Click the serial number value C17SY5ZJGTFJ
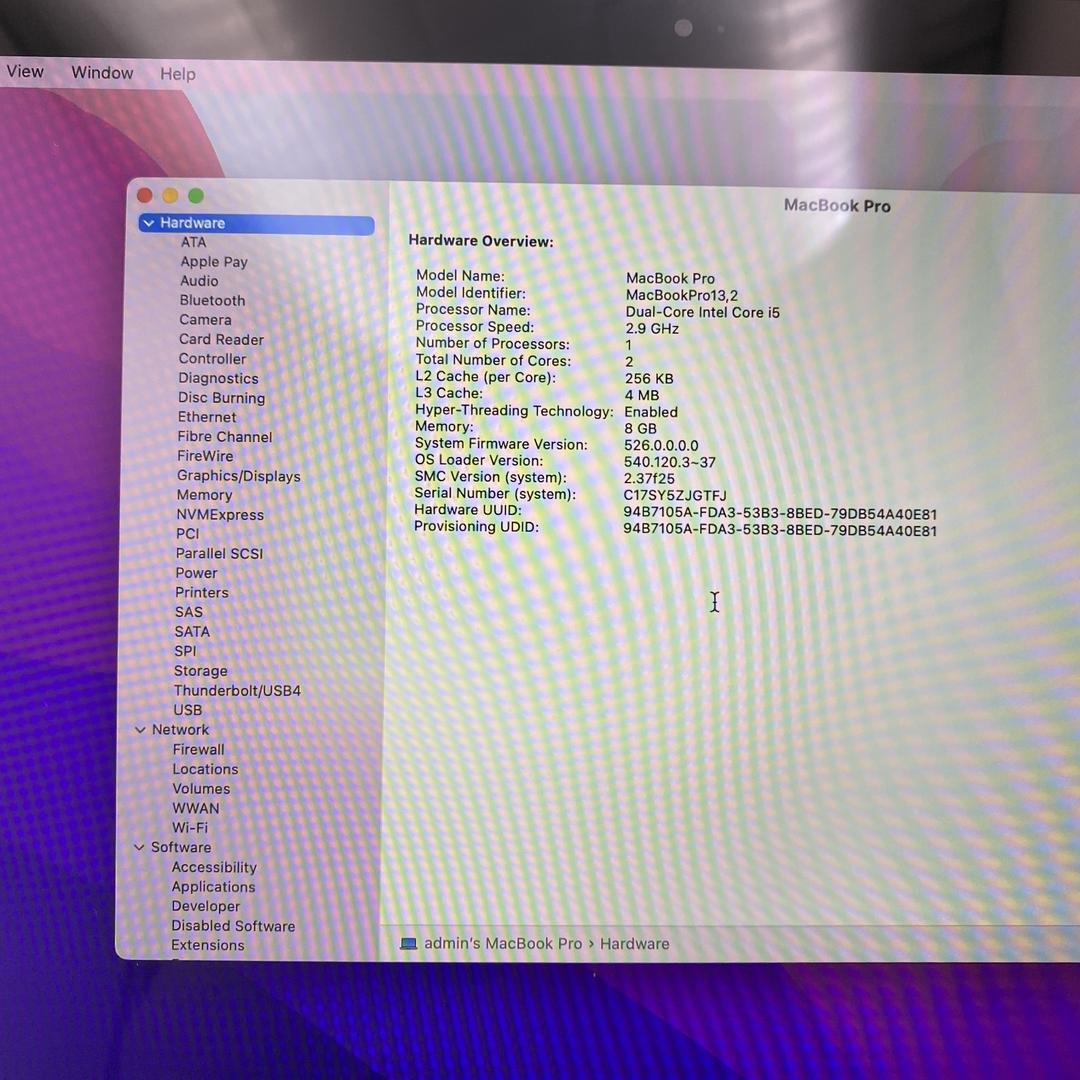The image size is (1080, 1080). [x=675, y=496]
